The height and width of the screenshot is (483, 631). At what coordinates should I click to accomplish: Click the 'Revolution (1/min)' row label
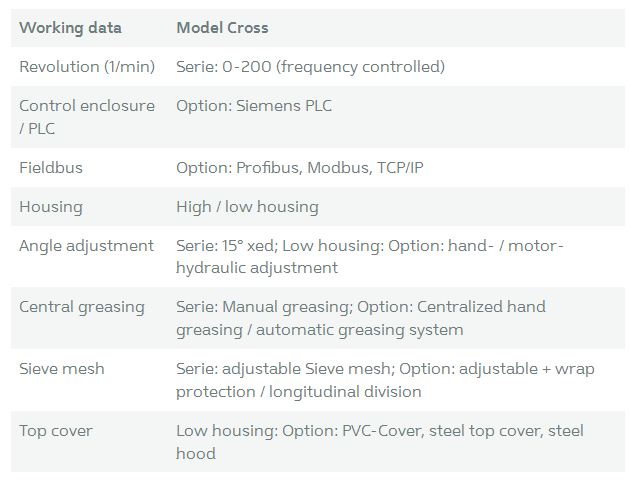coord(87,67)
